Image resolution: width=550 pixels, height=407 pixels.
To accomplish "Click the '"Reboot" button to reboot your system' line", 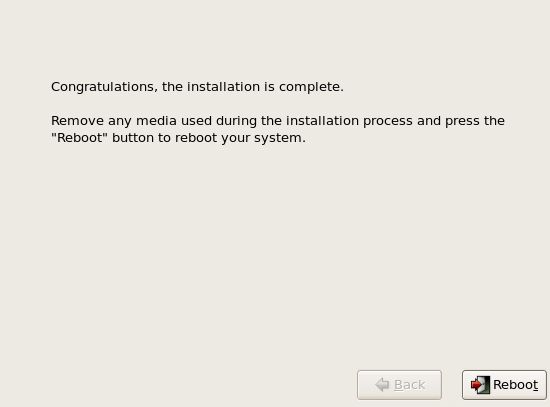I will (178, 138).
